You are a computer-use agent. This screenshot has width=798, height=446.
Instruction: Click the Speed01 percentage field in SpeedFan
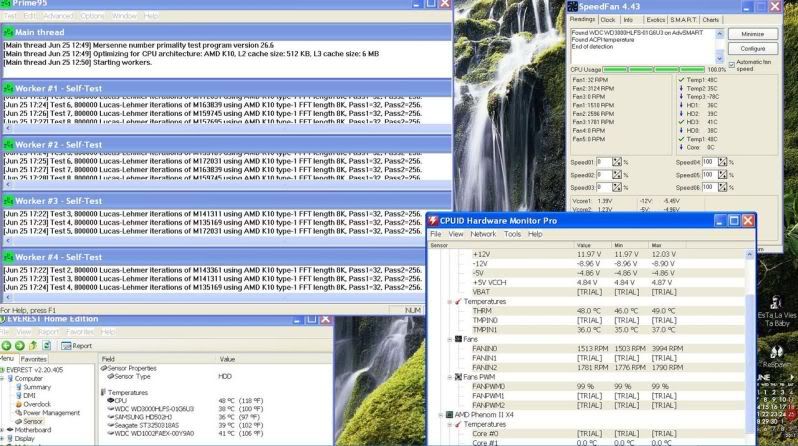coord(608,161)
